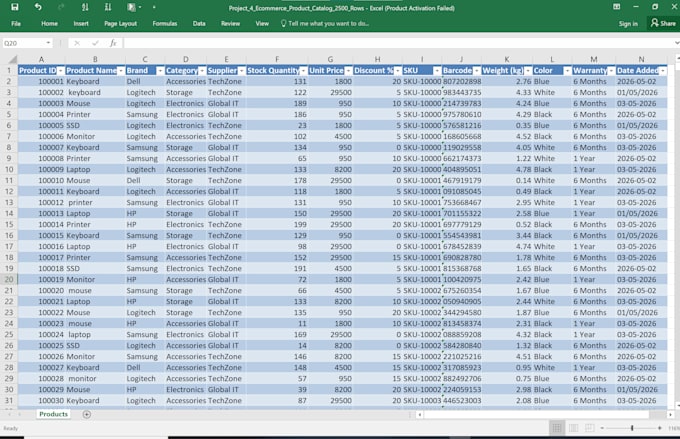Click Dell brand cell in row 28

[145, 367]
